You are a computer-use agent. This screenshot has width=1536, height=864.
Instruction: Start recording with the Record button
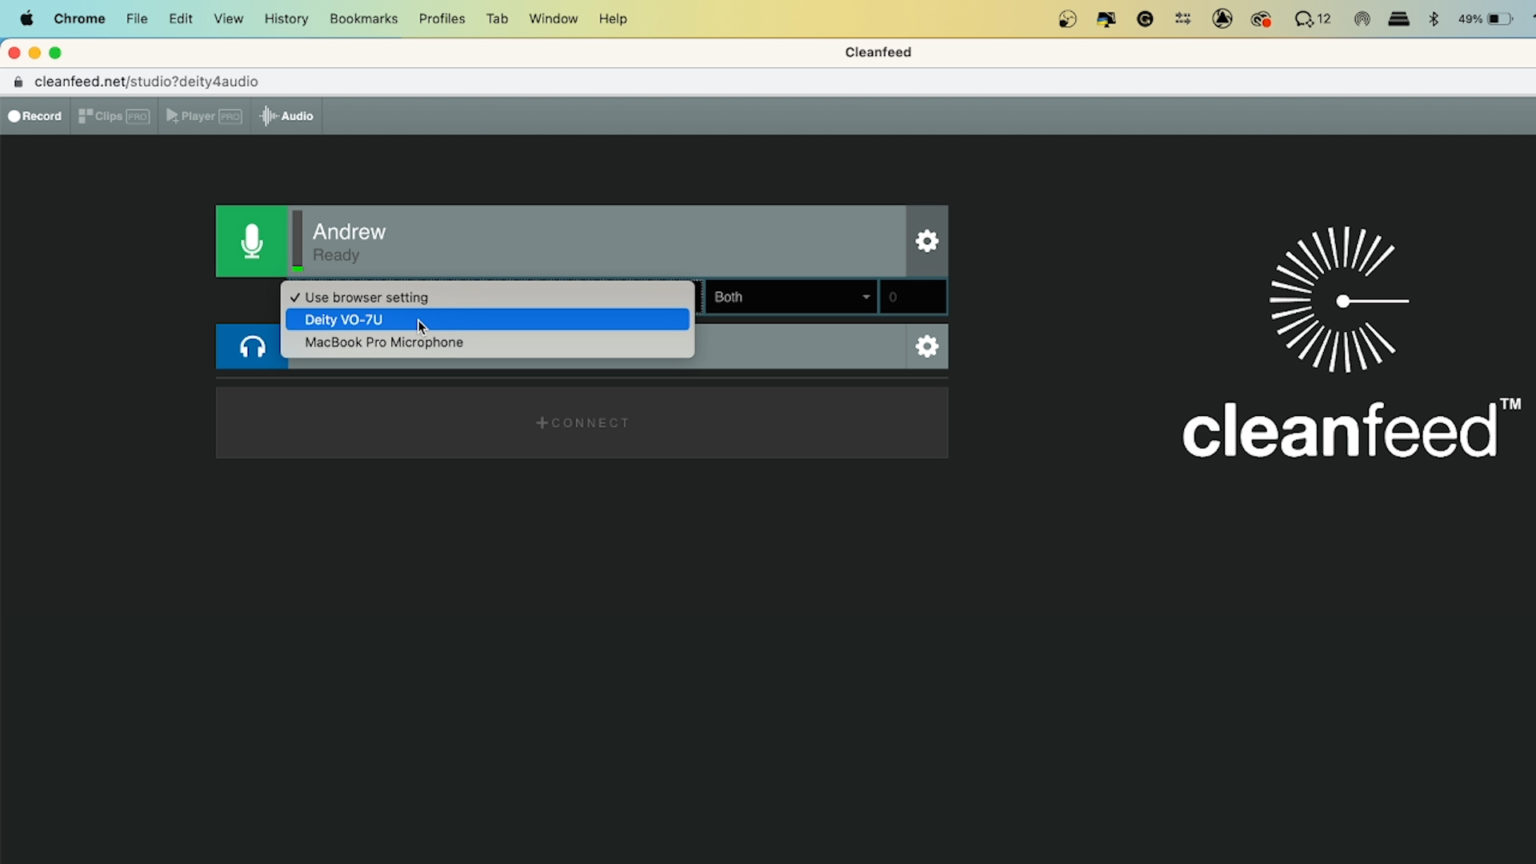pos(35,116)
